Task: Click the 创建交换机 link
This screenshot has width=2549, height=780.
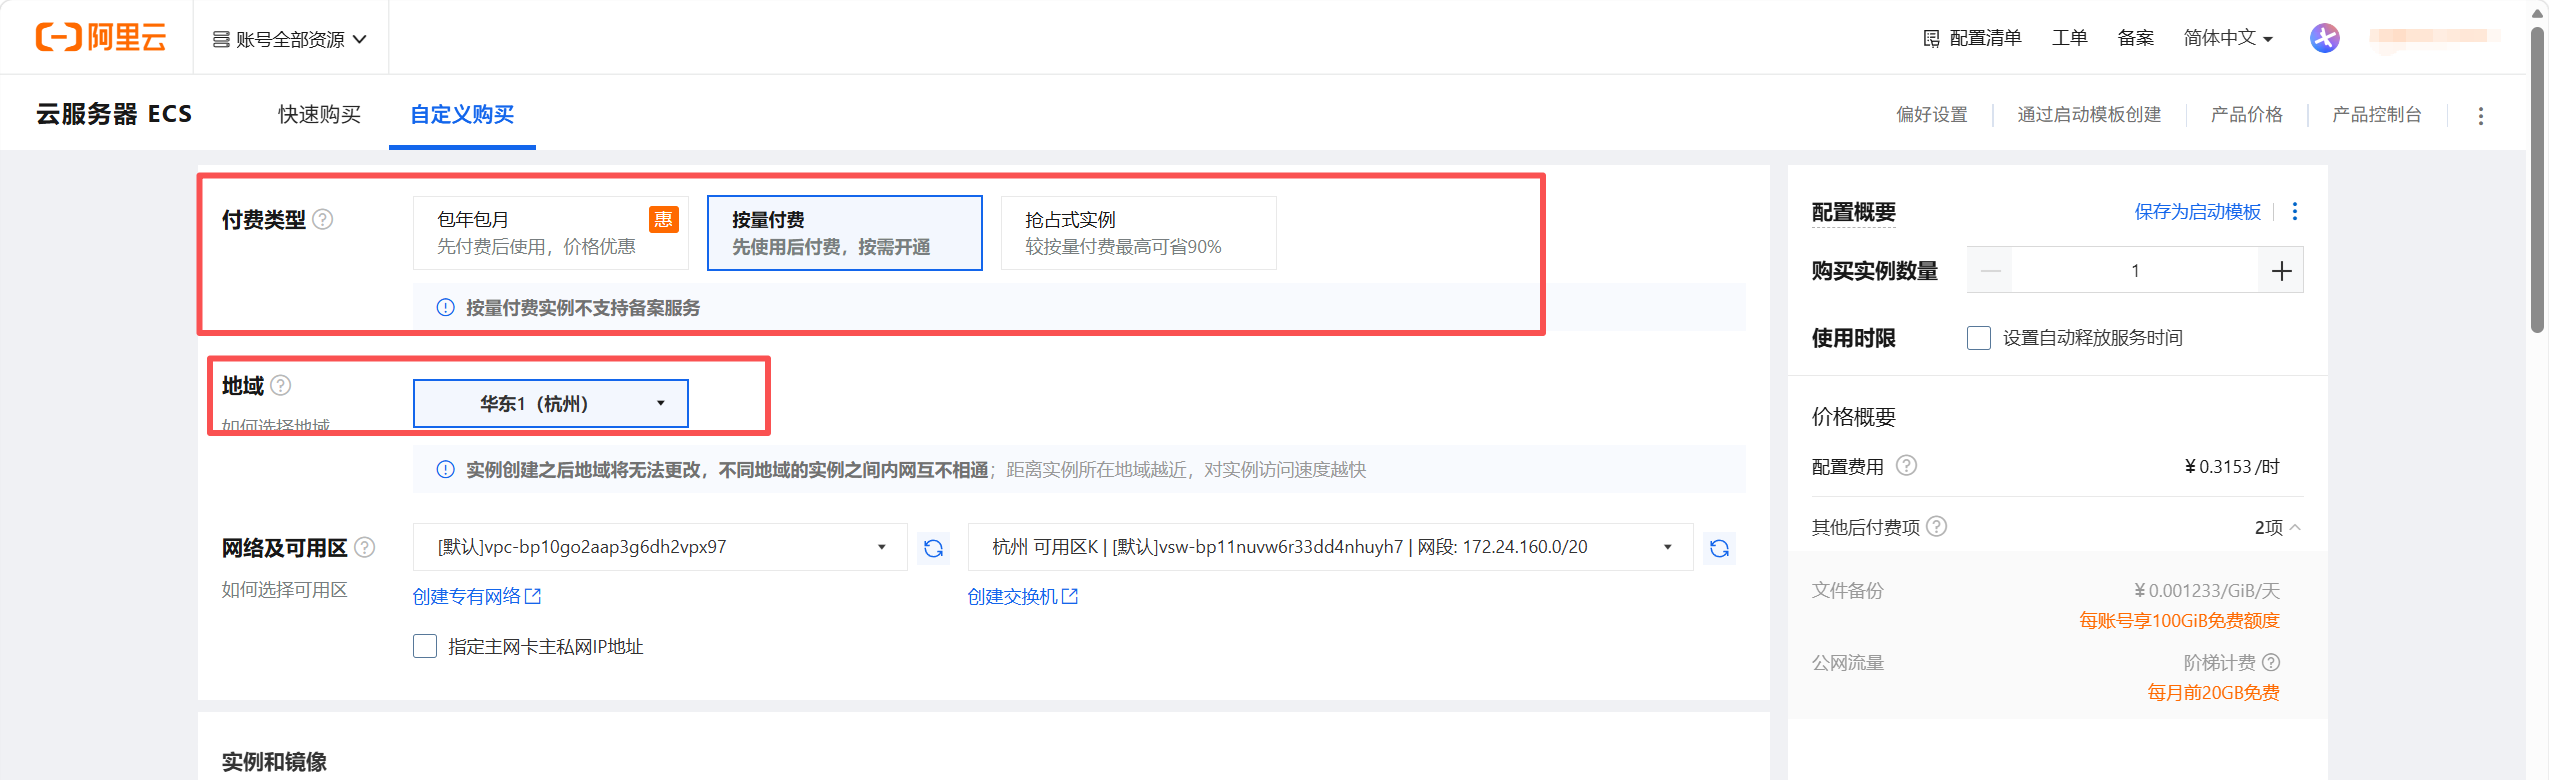Action: click(x=1012, y=596)
